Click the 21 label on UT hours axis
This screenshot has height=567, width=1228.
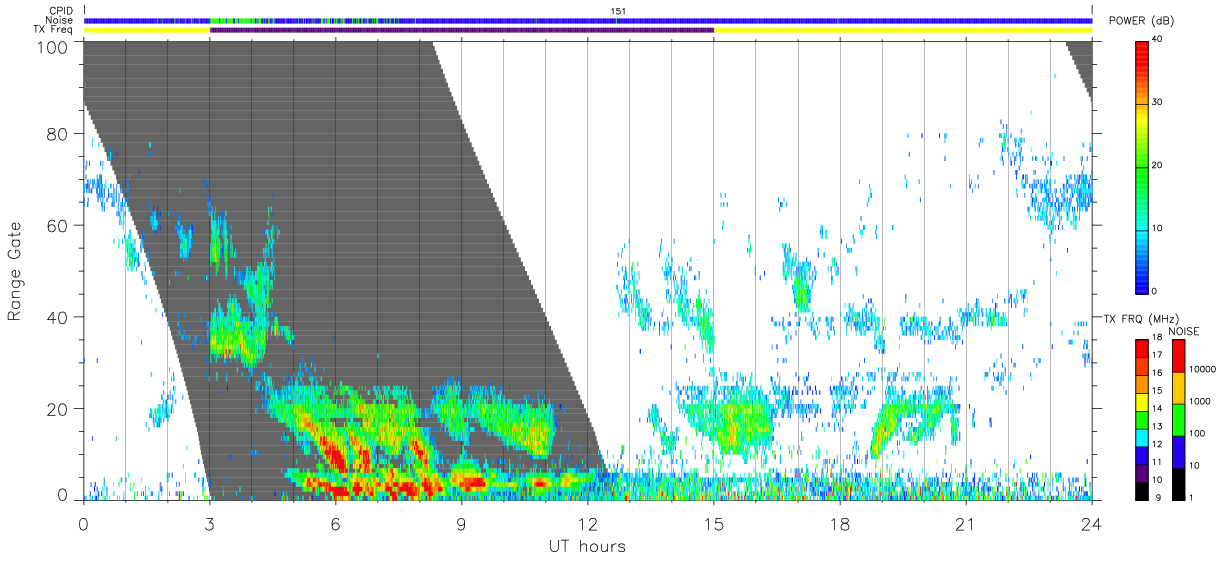pyautogui.click(x=965, y=523)
